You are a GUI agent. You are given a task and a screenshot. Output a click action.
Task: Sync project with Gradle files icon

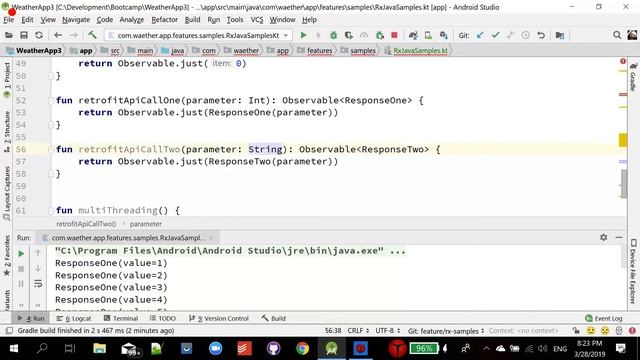click(x=413, y=36)
